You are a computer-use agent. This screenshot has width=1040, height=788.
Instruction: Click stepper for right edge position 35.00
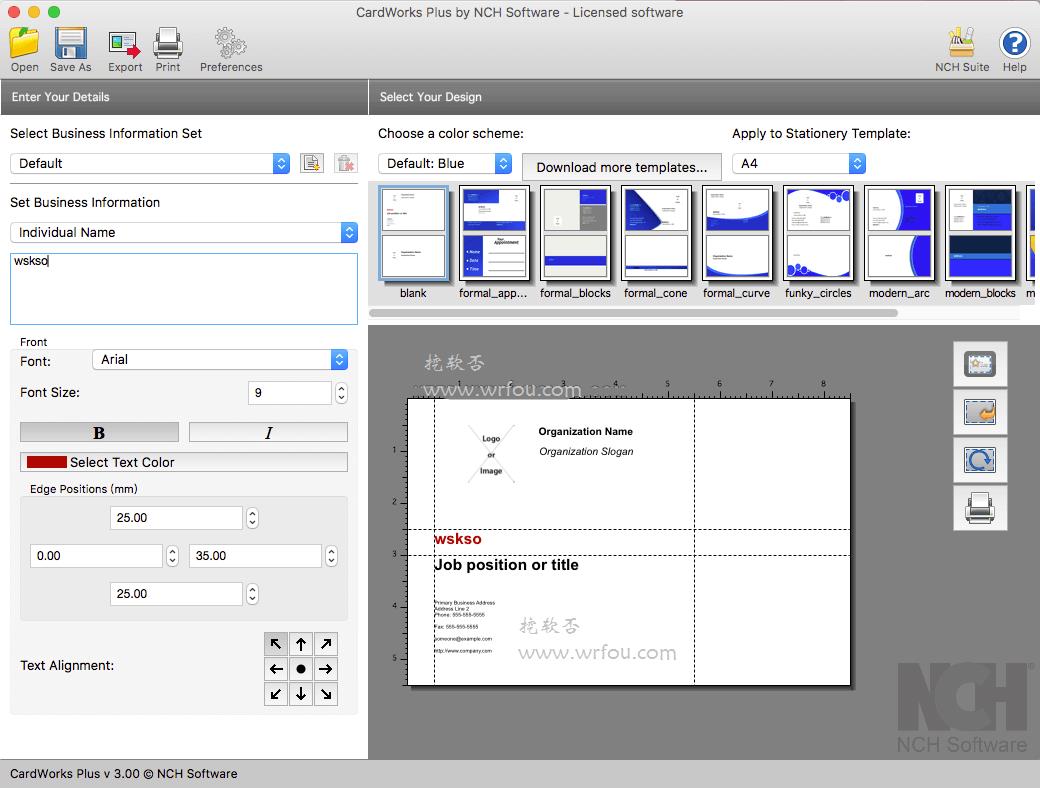[x=331, y=556]
